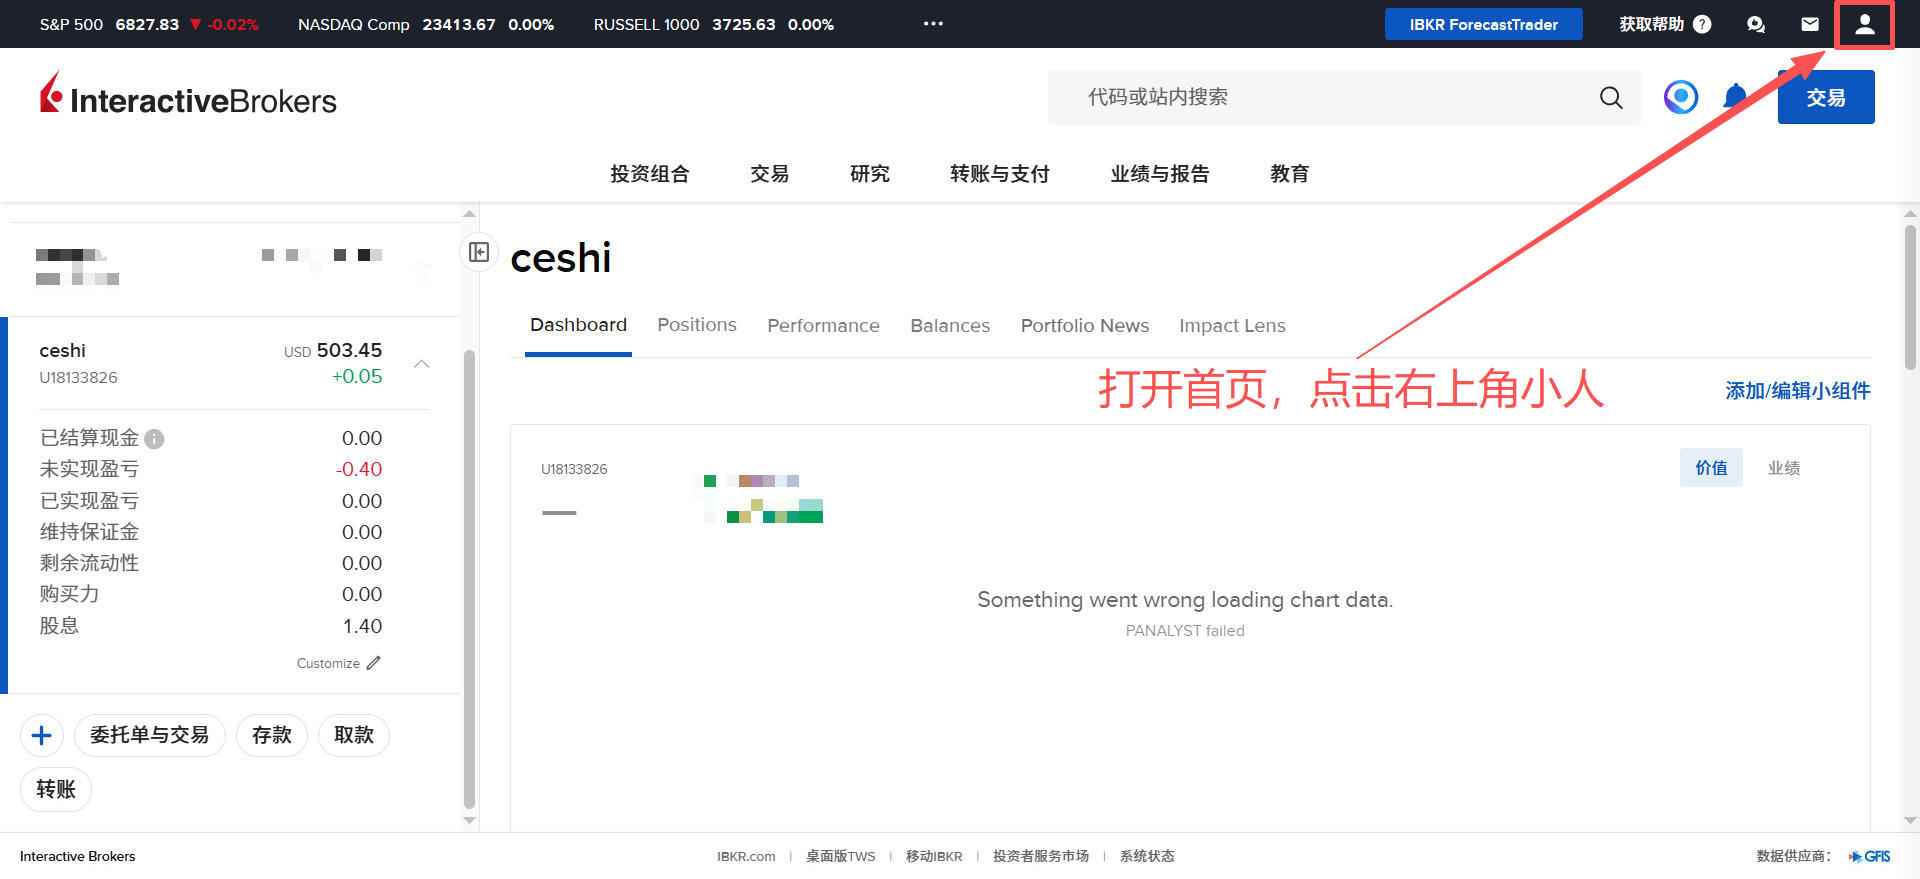Open the mail messages icon
1920x879 pixels.
point(1810,24)
